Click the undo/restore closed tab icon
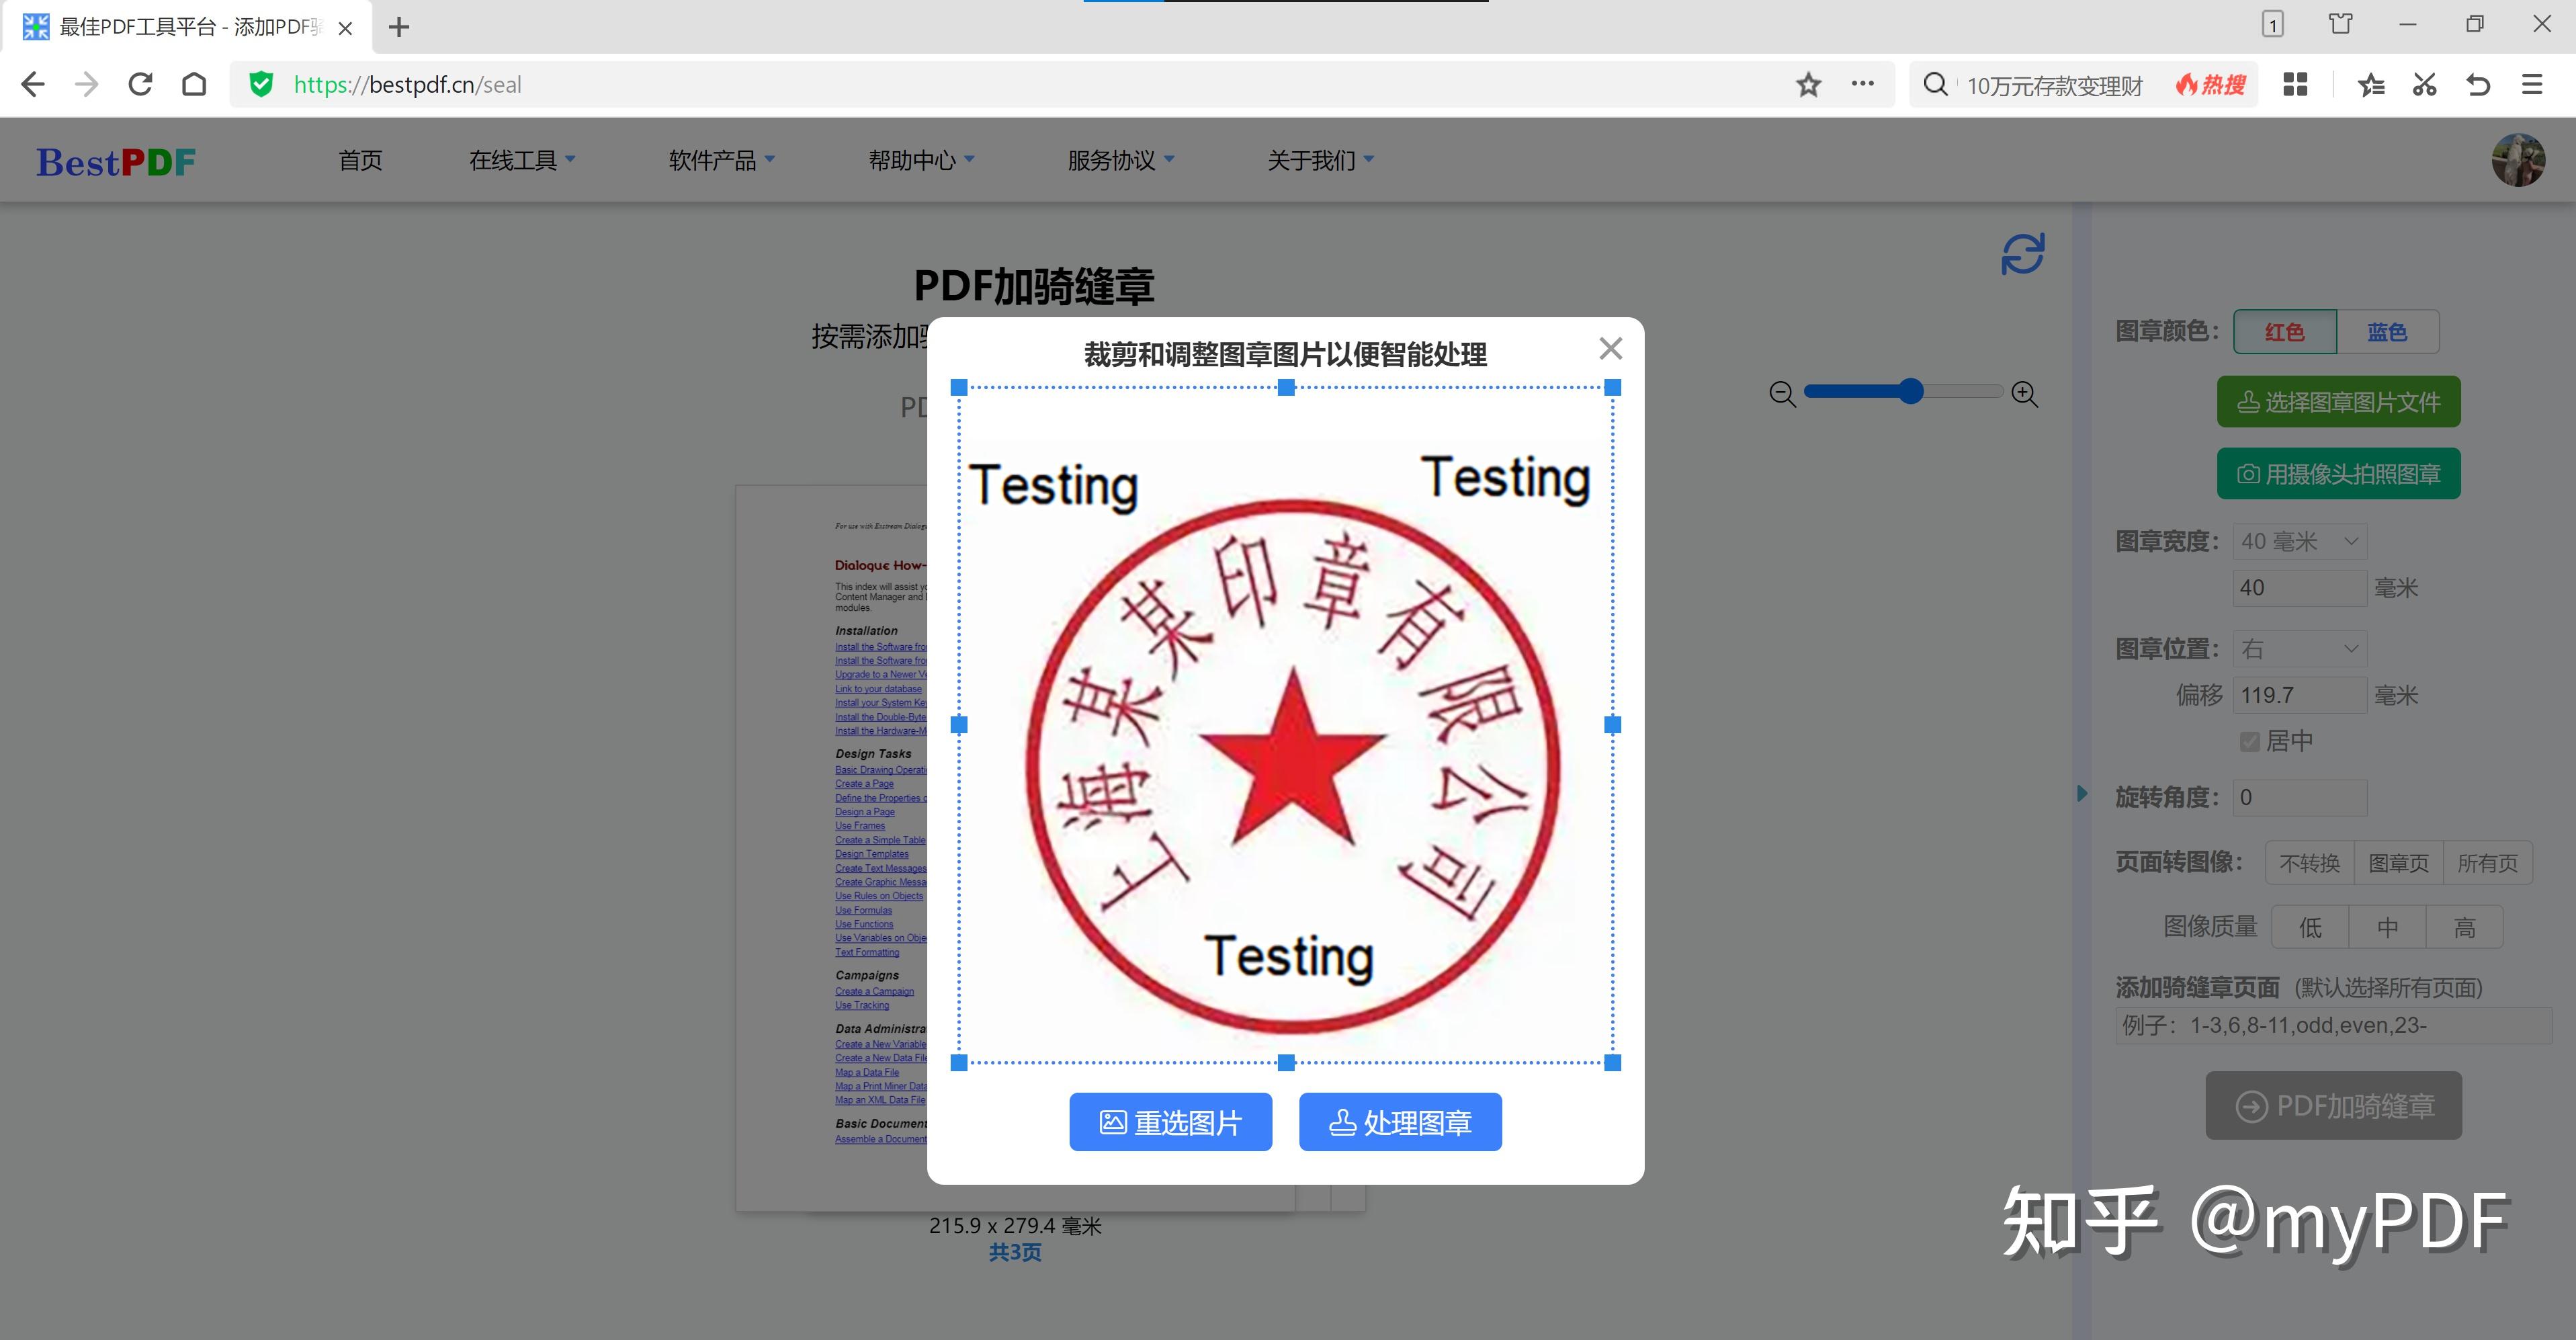Viewport: 2576px width, 1340px height. coord(2478,84)
